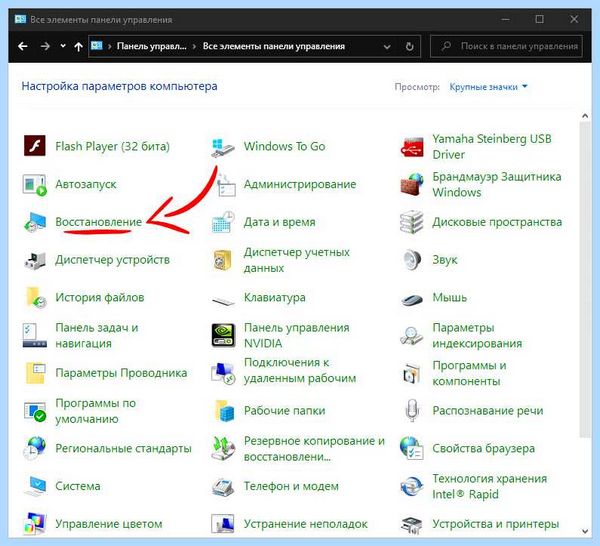Screen dimensions: 600x546
Task: Click the Звук label
Action: pyautogui.click(x=445, y=260)
